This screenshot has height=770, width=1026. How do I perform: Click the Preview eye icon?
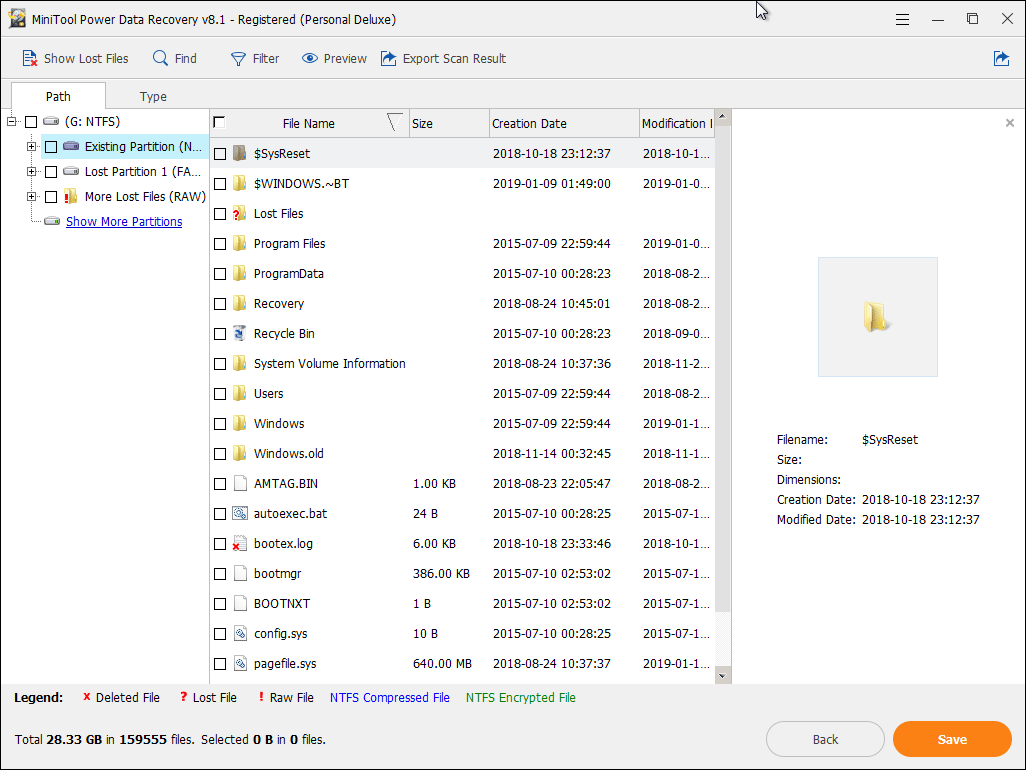point(310,59)
